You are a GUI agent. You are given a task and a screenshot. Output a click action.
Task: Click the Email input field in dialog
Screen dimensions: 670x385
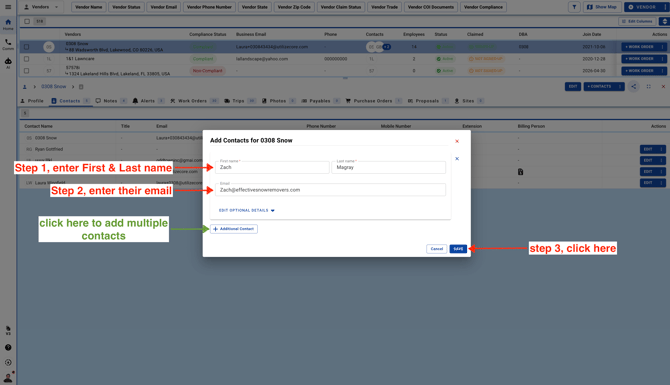(330, 190)
